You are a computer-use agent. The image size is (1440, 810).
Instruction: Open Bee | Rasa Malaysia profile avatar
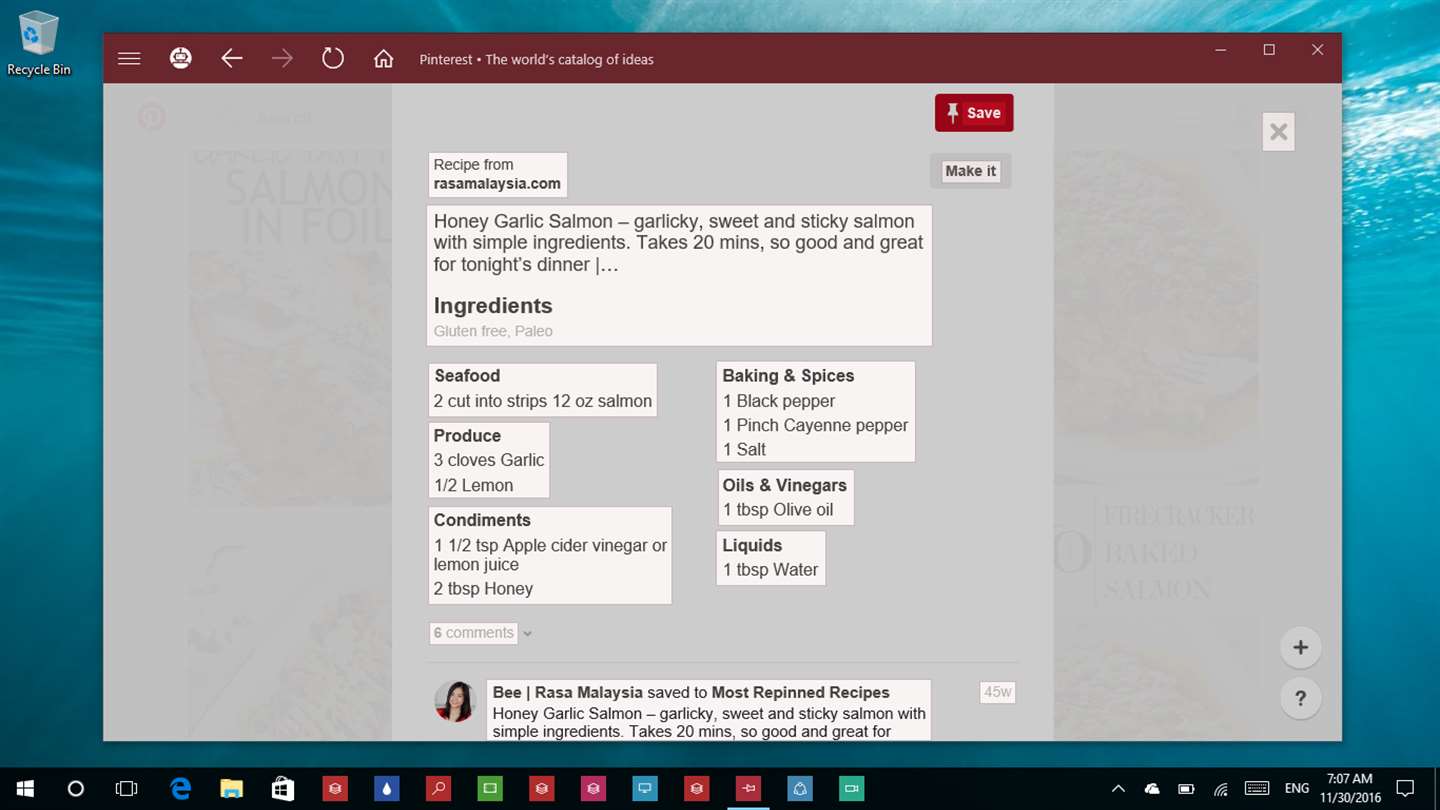(455, 701)
